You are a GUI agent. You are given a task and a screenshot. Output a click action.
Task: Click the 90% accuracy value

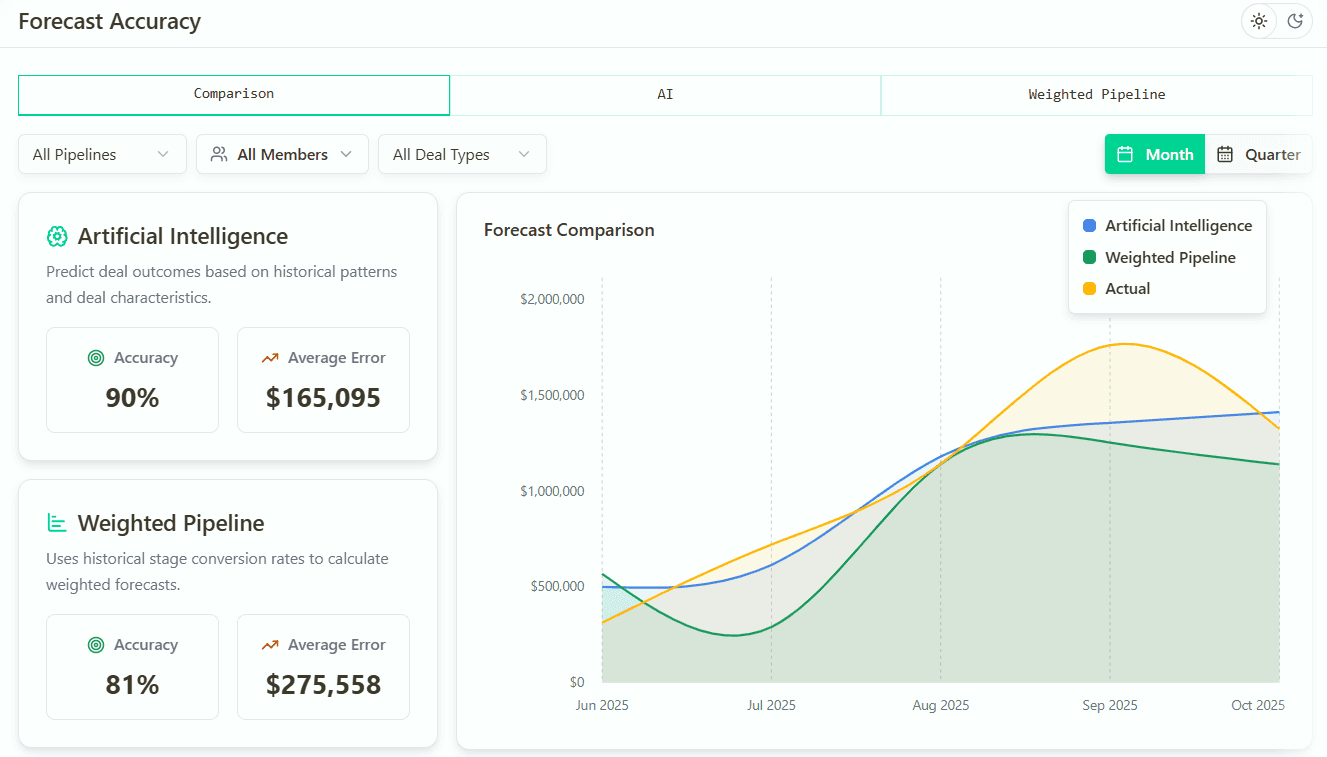pyautogui.click(x=132, y=398)
